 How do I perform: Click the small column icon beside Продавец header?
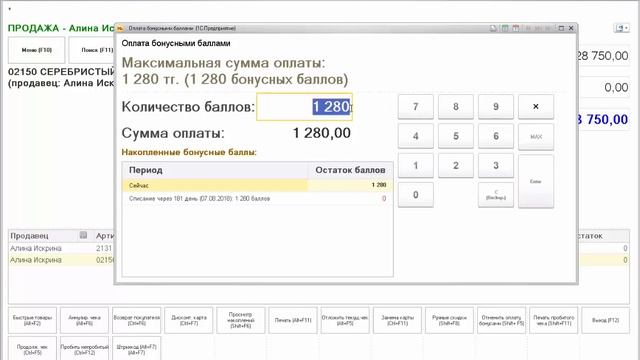point(83,235)
